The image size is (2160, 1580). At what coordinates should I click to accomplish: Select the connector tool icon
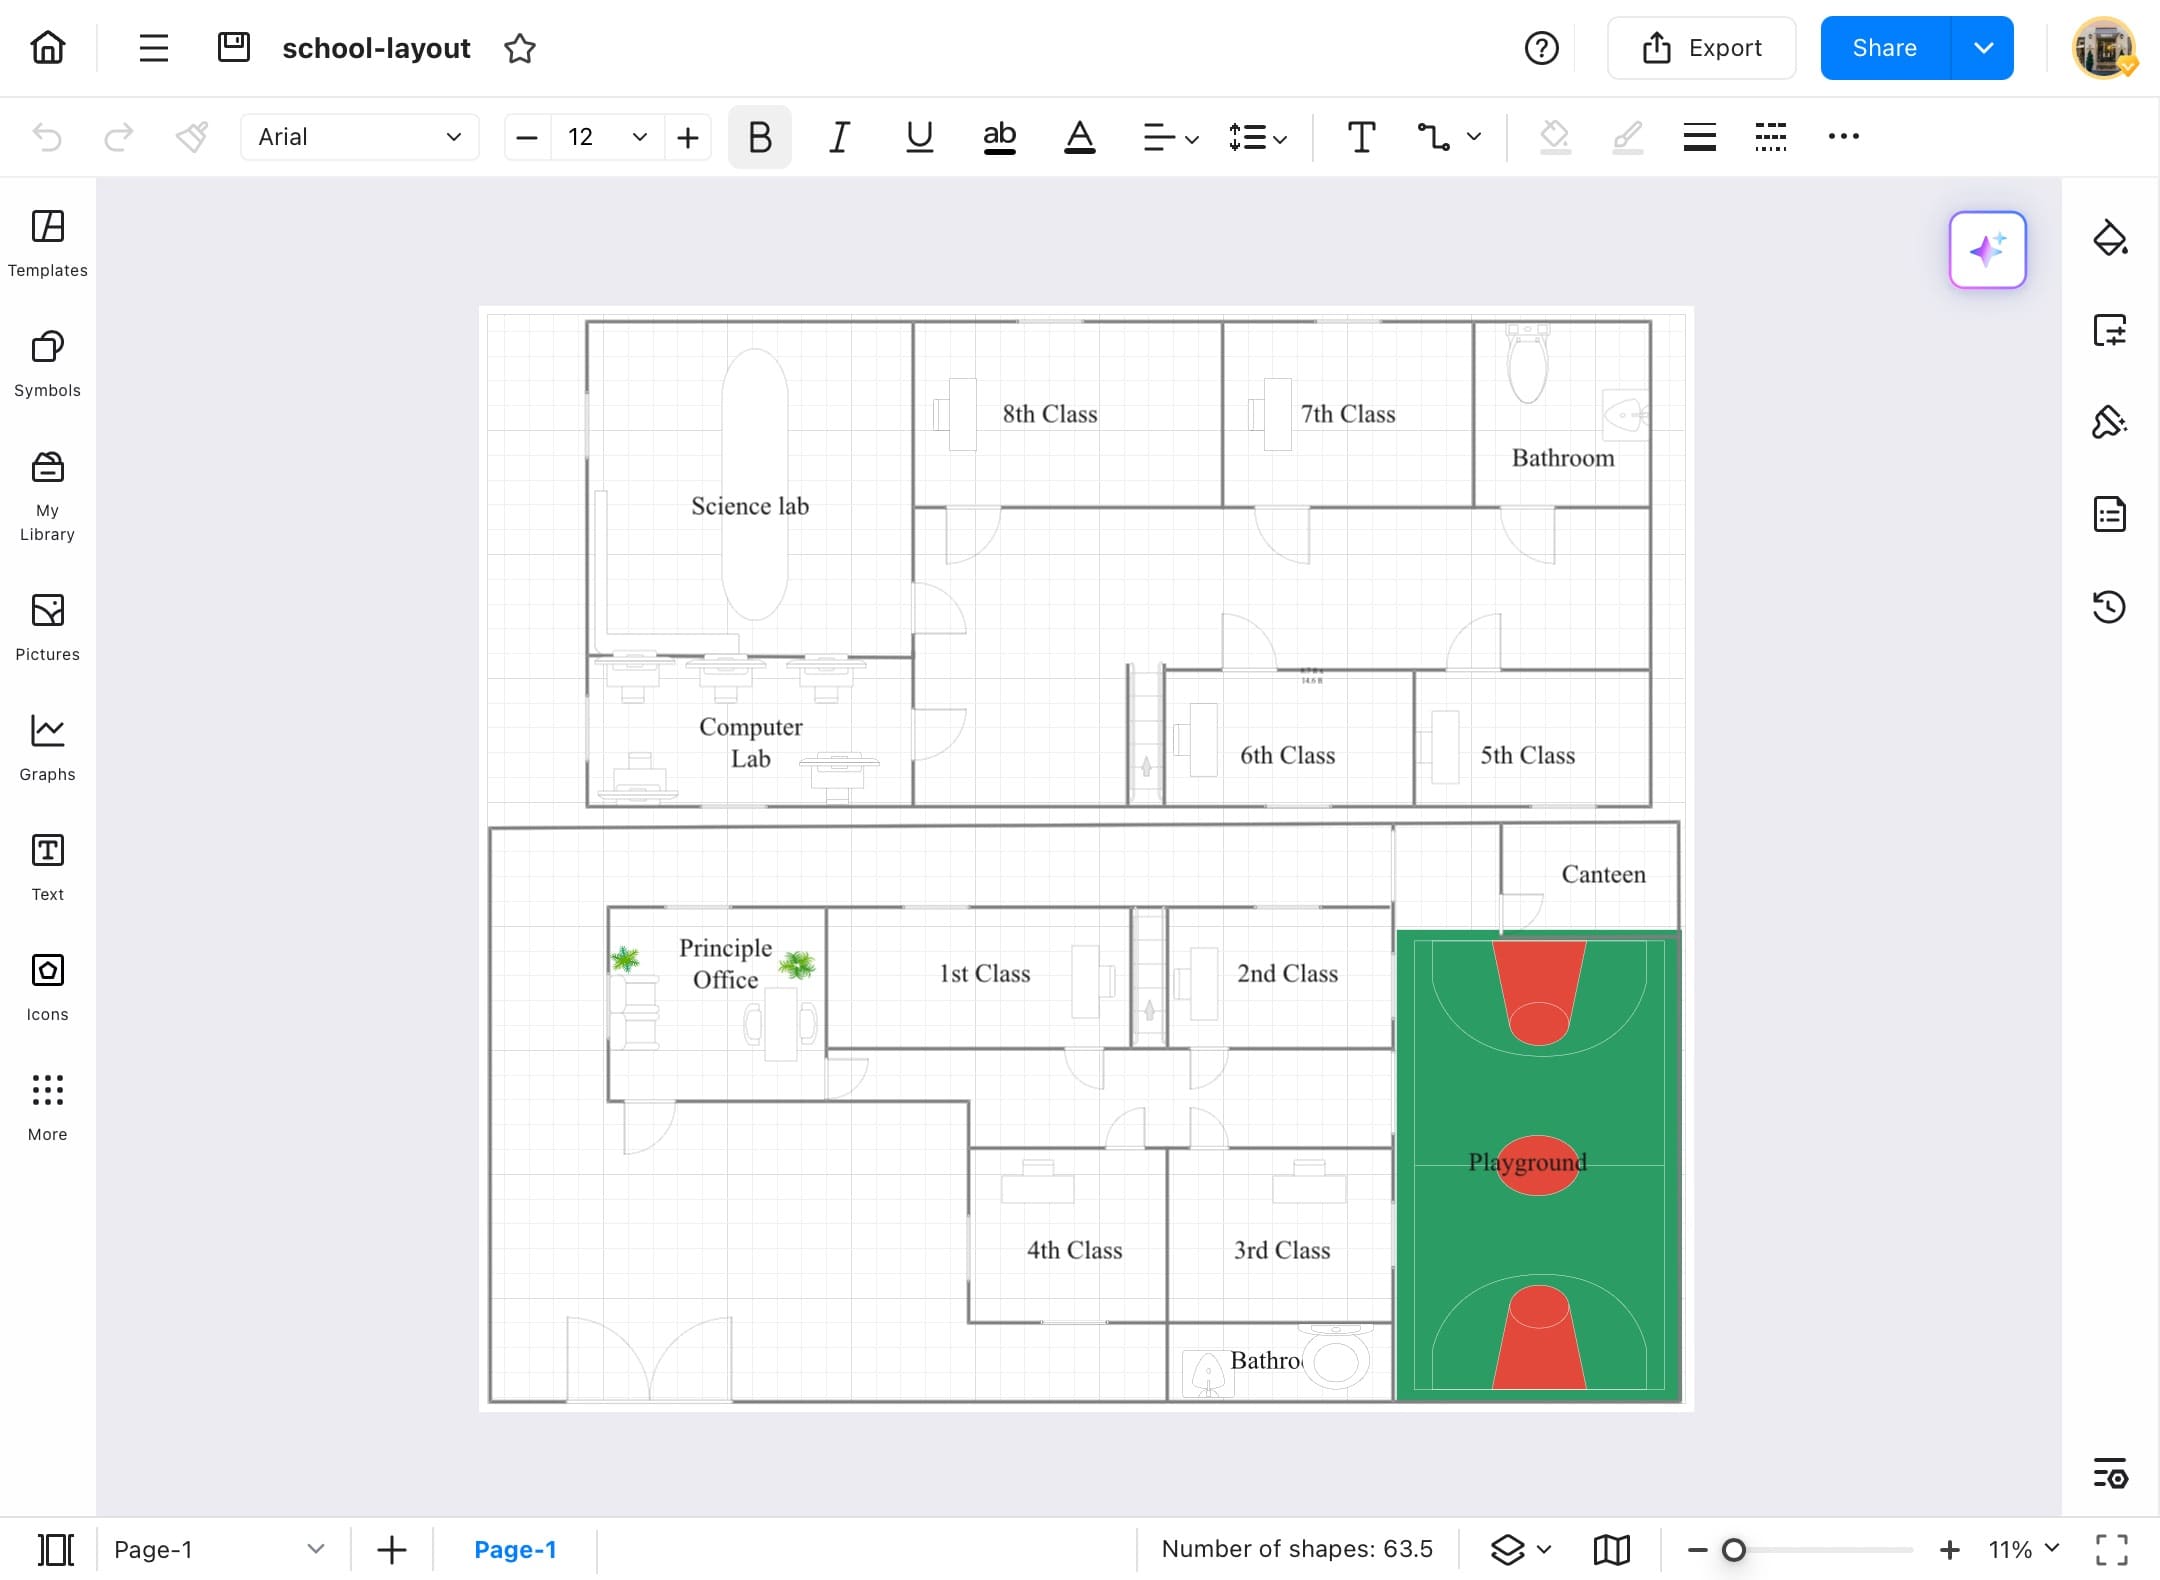pos(1433,137)
